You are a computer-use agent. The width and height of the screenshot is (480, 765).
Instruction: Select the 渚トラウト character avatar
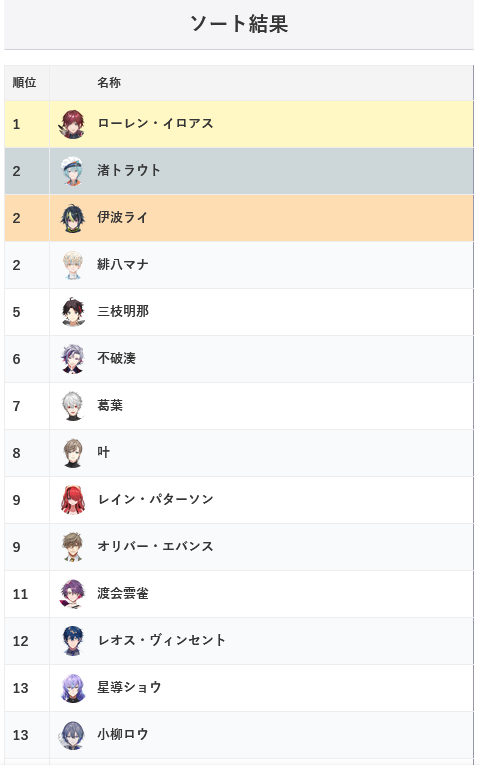(73, 171)
